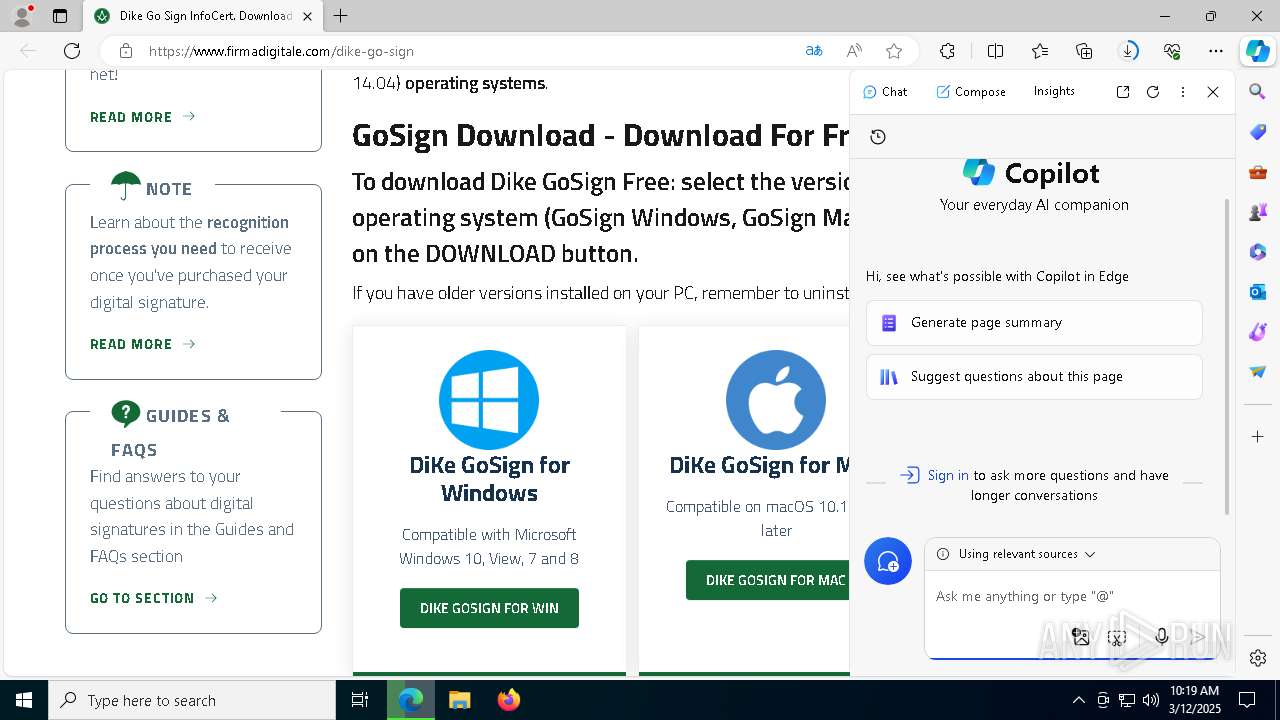The image size is (1280, 720).
Task: Open sidebar Designer icon
Action: click(x=1258, y=332)
